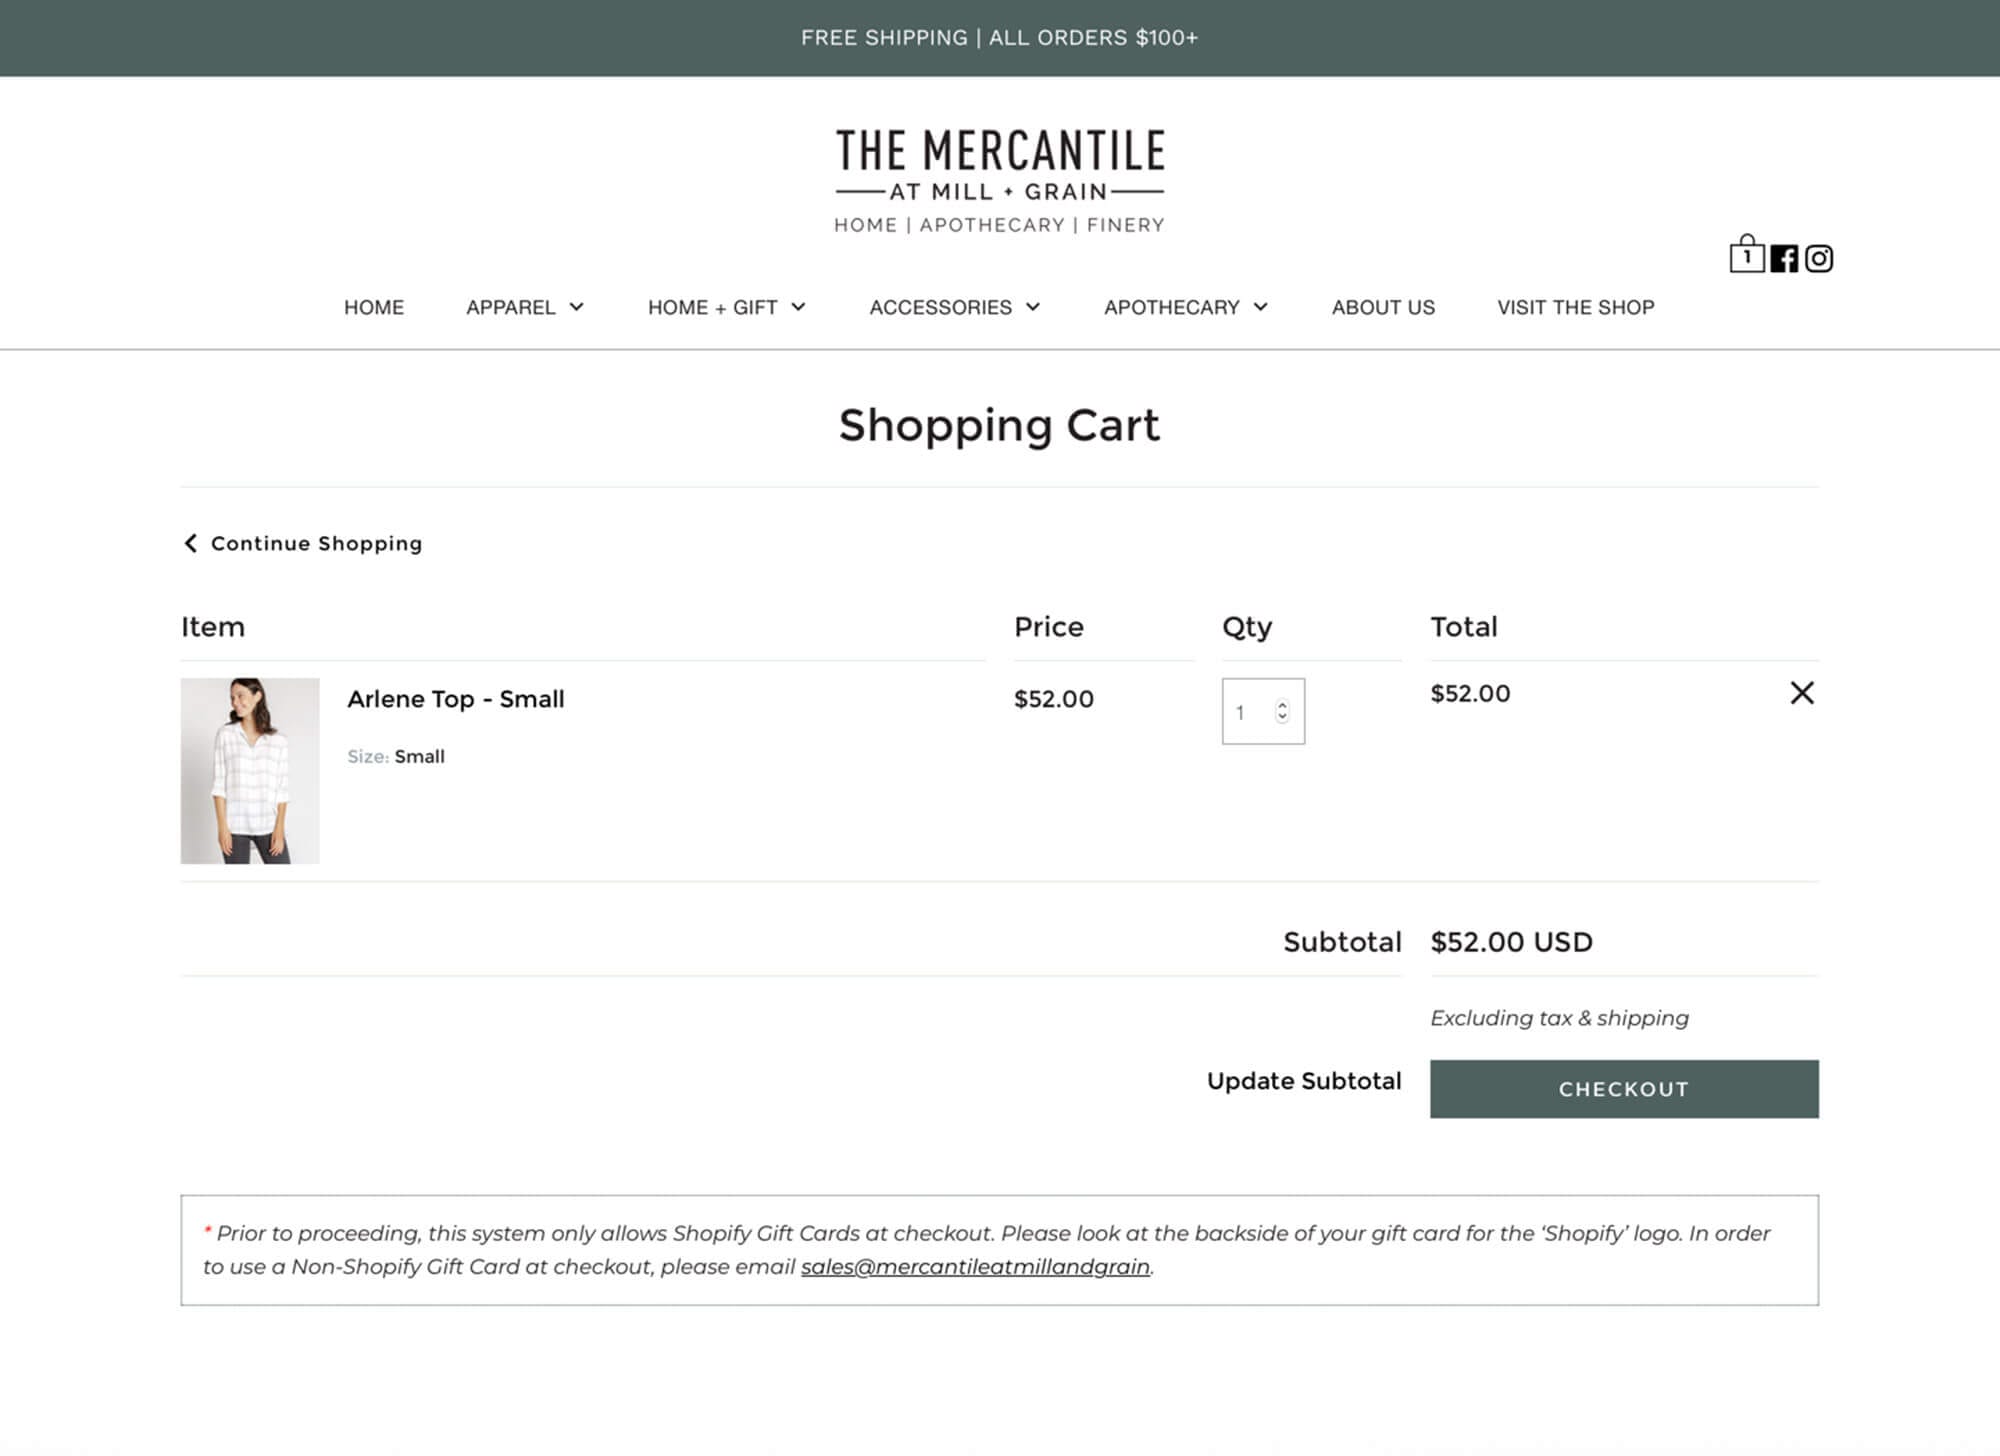Open the shopping bag cart icon
Viewport: 2000px width, 1456px height.
[1746, 255]
